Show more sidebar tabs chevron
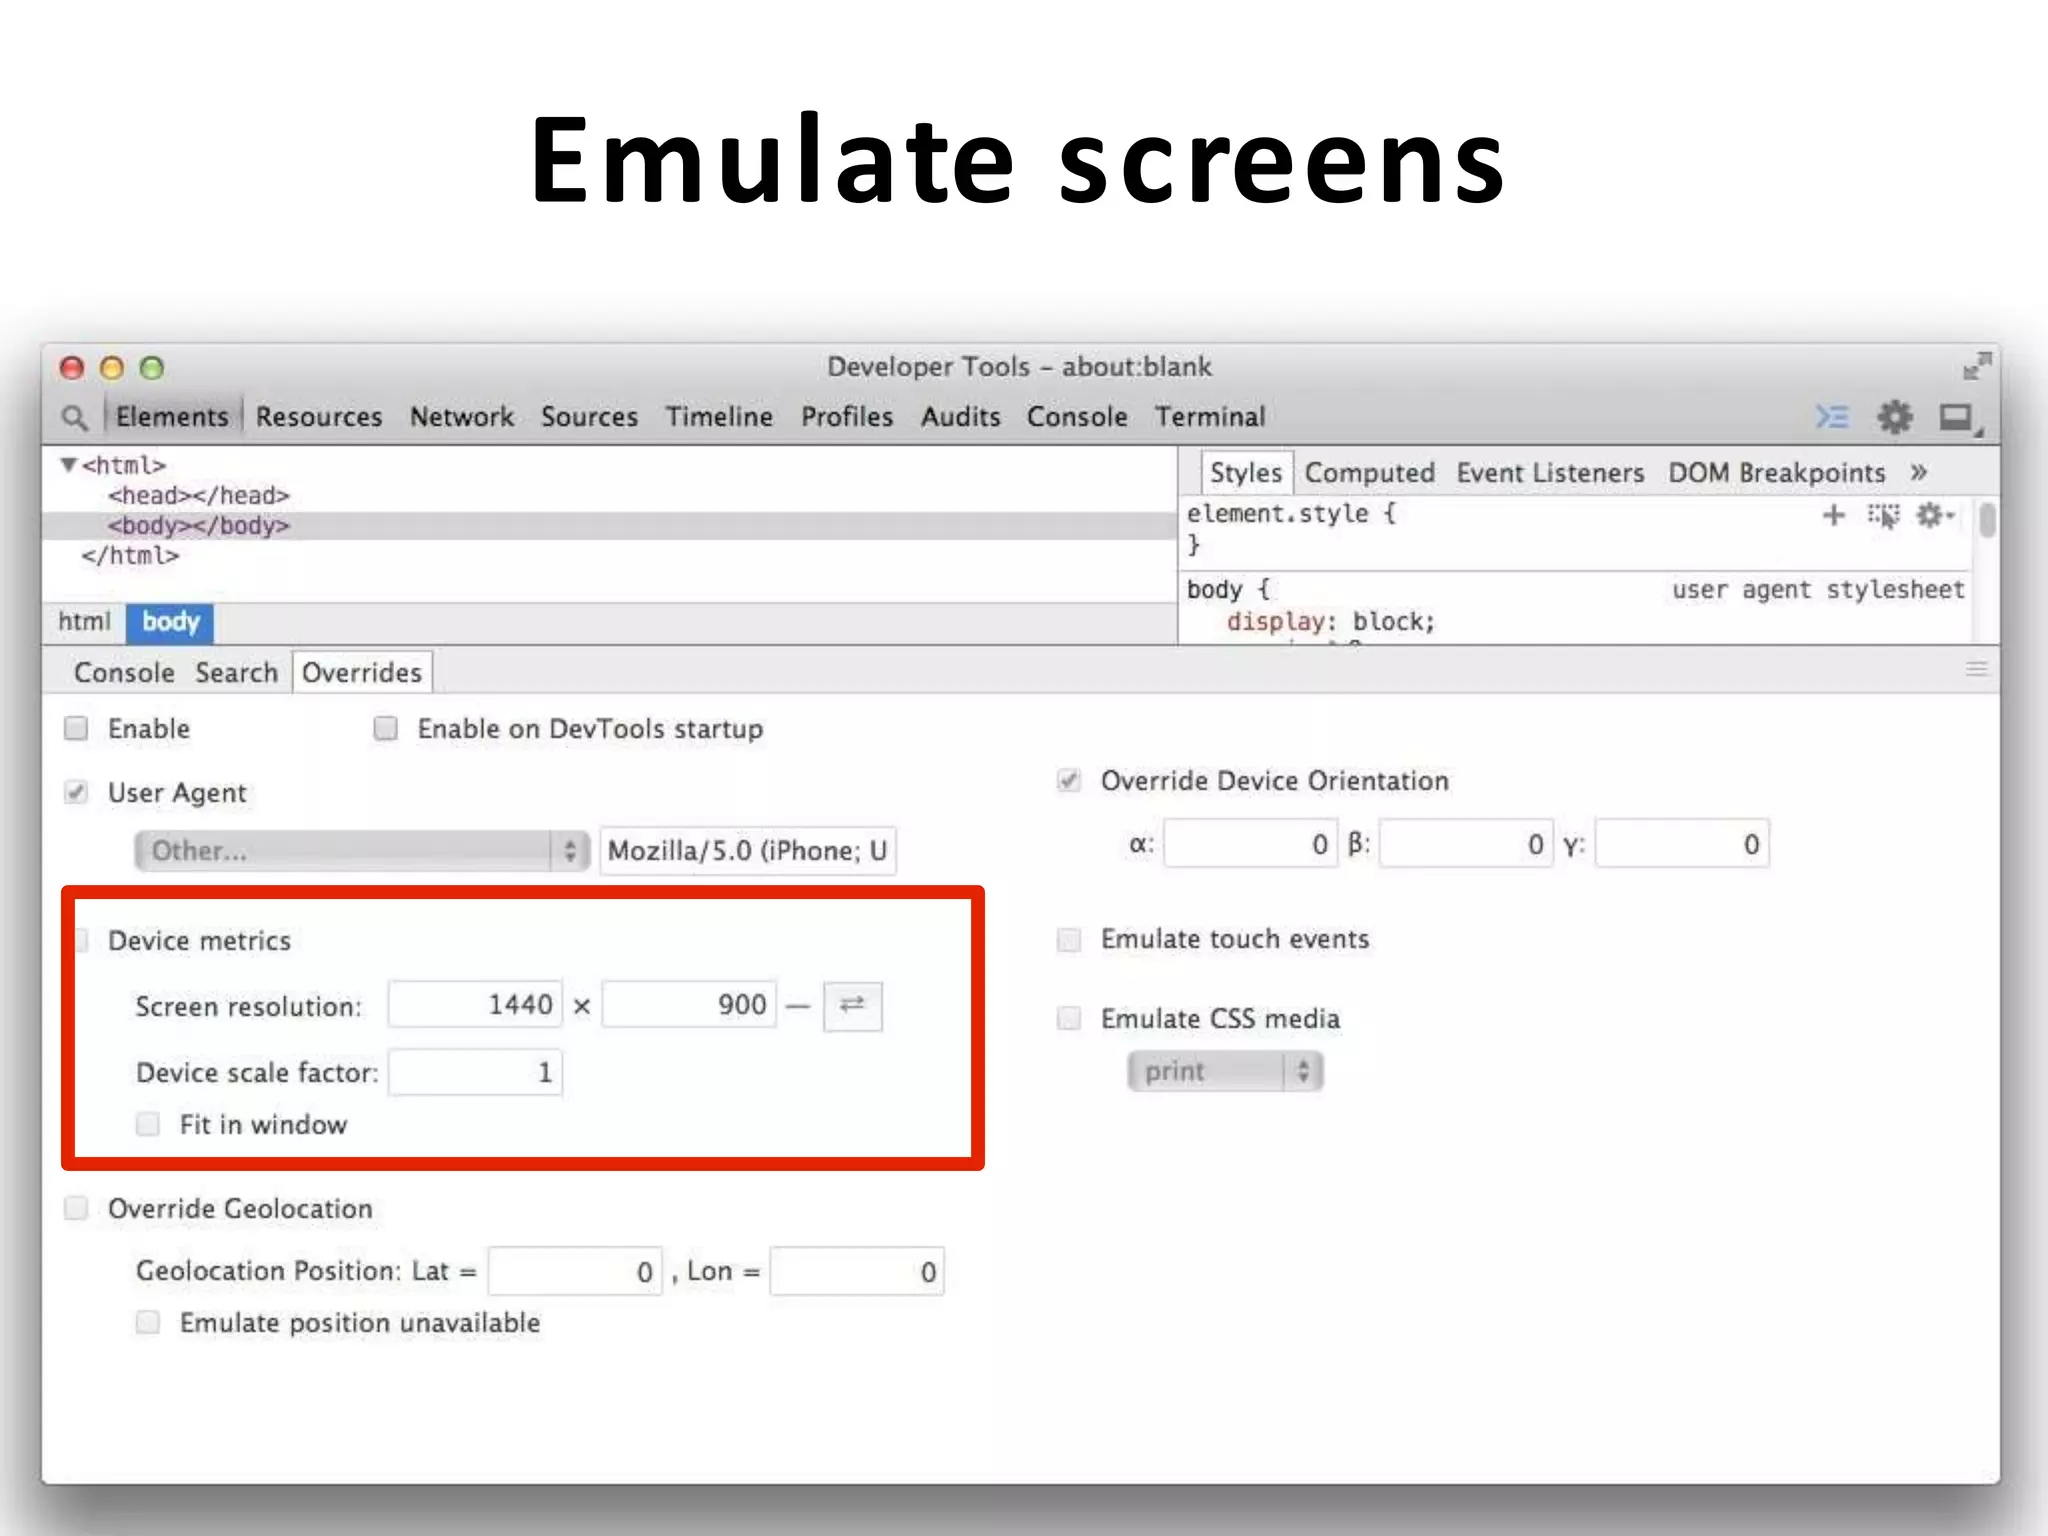 [1918, 472]
